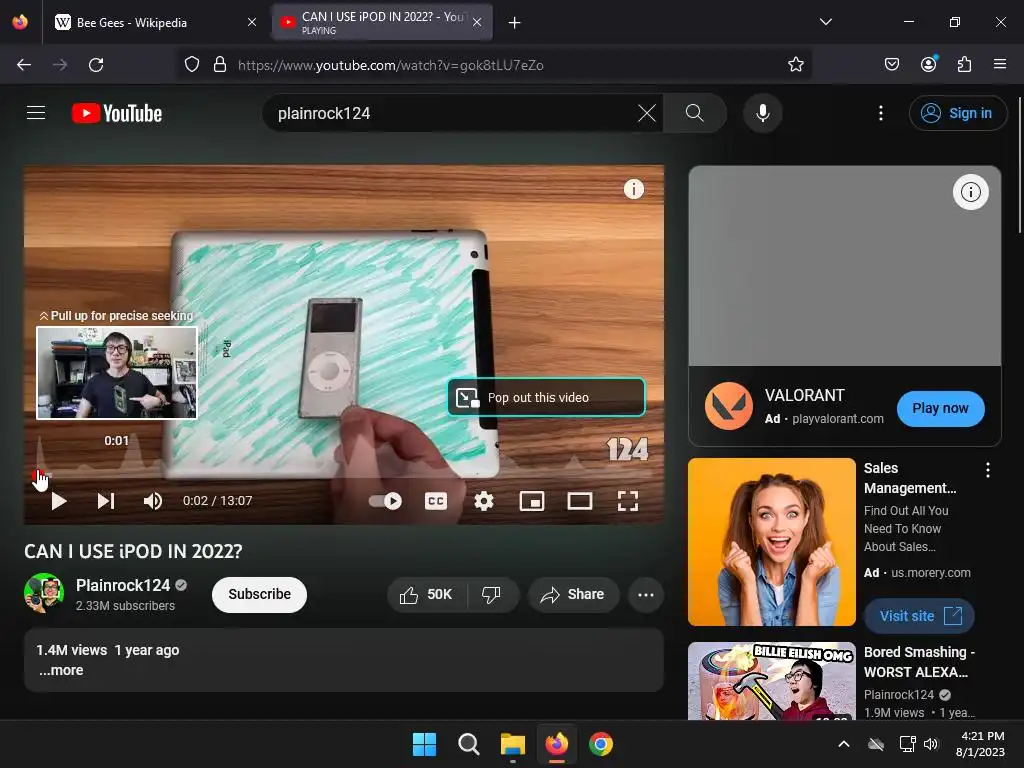Open Windows taskbar search
The image size is (1024, 768).
pyautogui.click(x=468, y=744)
